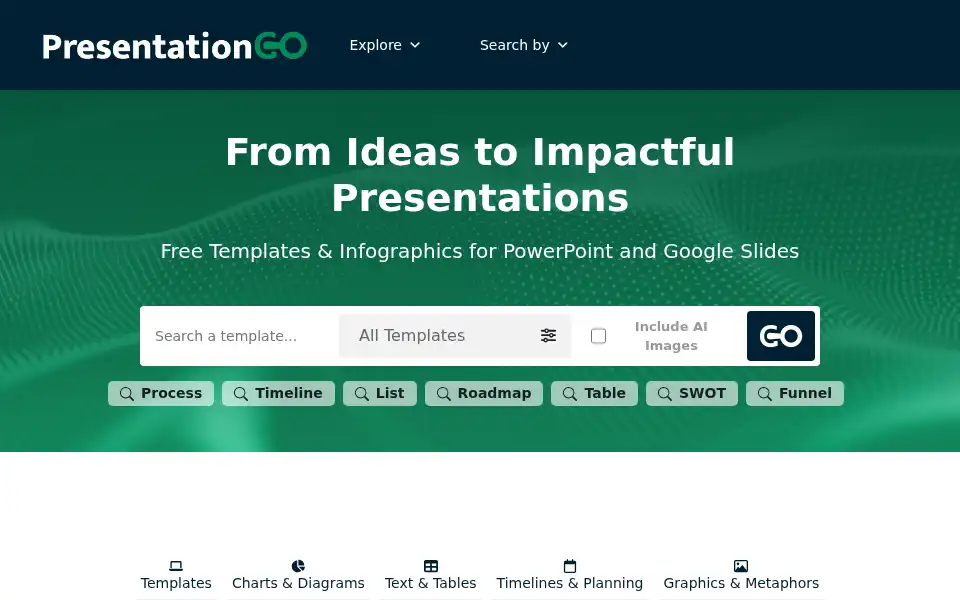Click the pie chart icon

click(x=298, y=566)
